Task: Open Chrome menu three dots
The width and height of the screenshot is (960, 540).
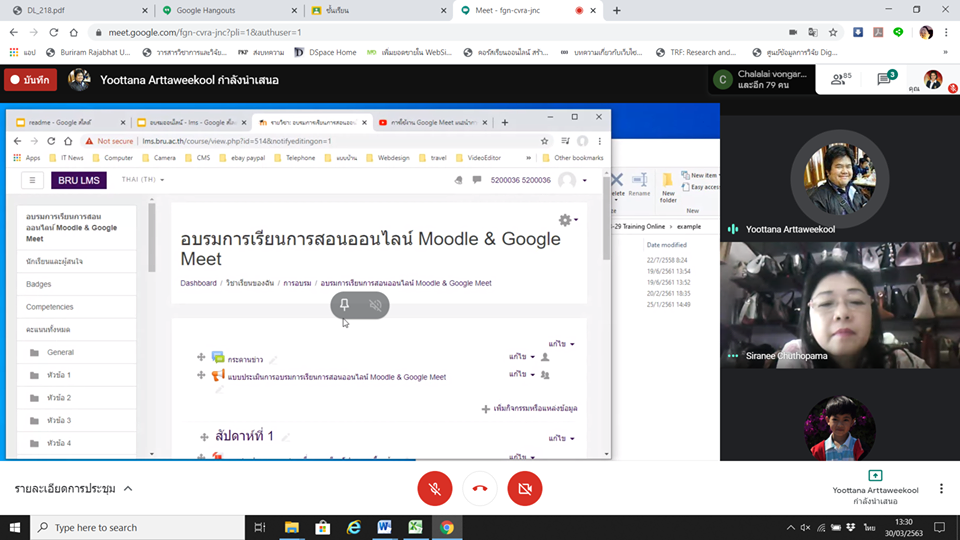Action: [946, 32]
